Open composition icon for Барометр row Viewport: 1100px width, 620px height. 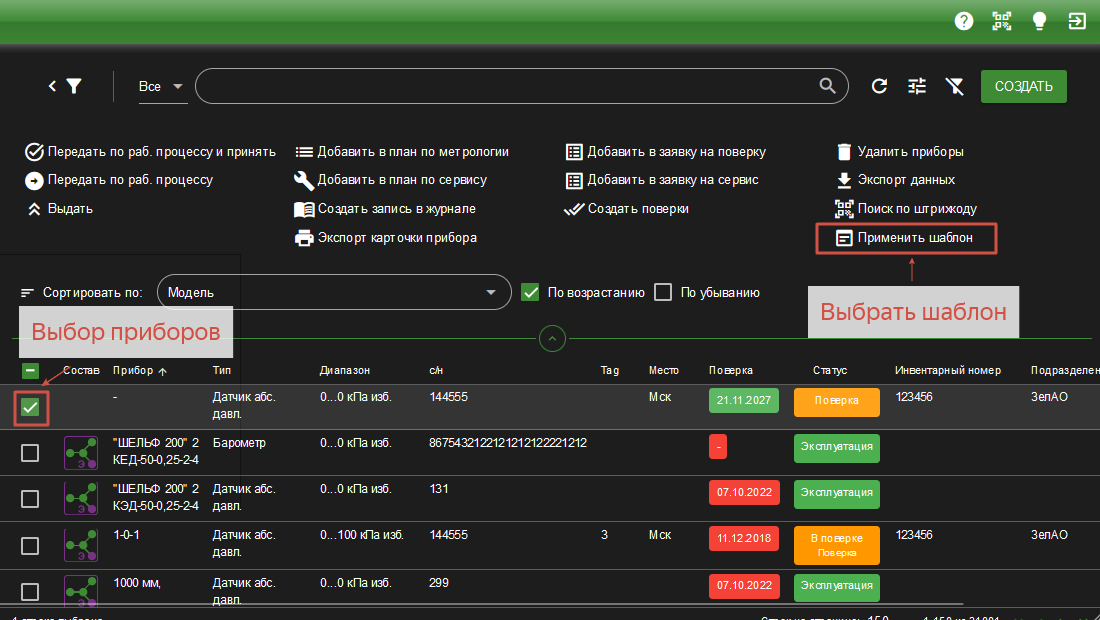[81, 453]
